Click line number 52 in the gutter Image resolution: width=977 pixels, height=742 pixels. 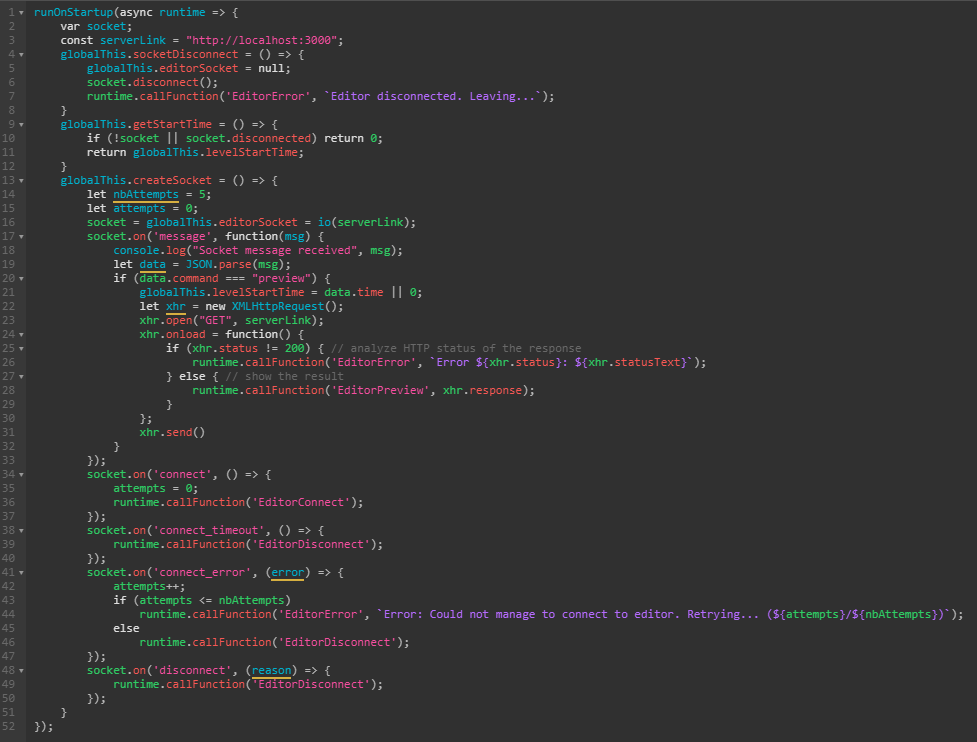pyautogui.click(x=9, y=726)
